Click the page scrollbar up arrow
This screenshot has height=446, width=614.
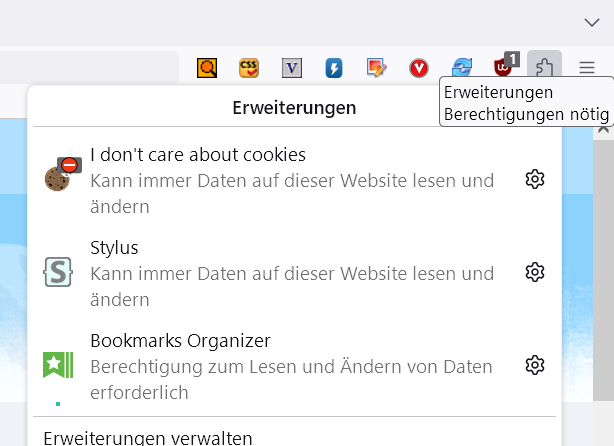(603, 130)
